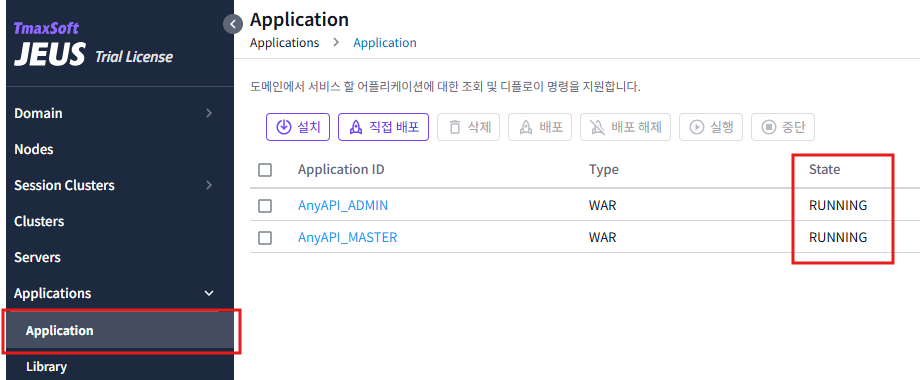Image resolution: width=920 pixels, height=380 pixels.
Task: Click the TmaxSoft JEUS logo
Action: (x=50, y=45)
